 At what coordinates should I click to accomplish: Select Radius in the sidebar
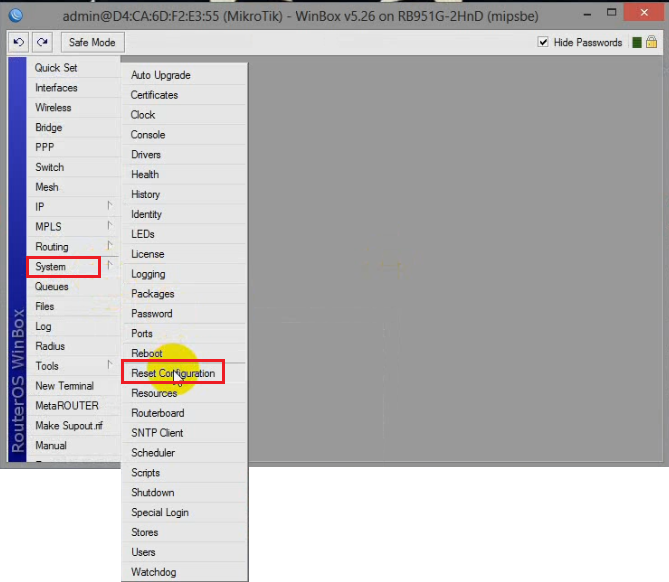click(x=50, y=346)
